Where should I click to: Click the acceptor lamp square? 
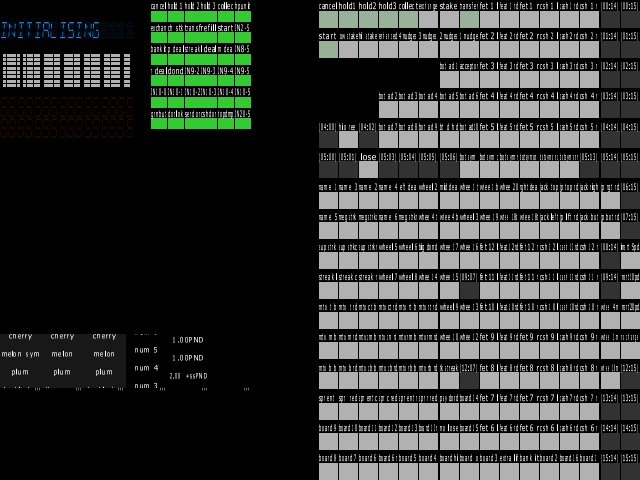469,80
